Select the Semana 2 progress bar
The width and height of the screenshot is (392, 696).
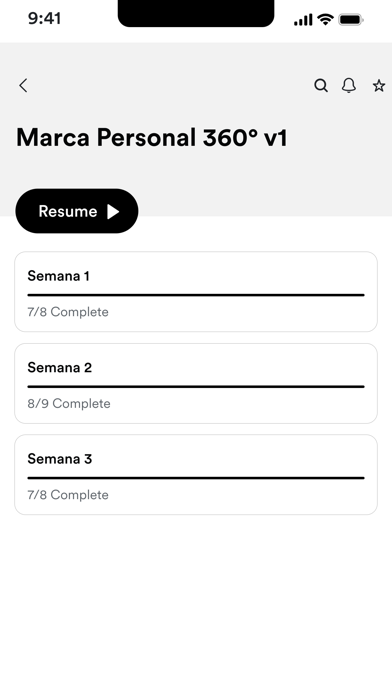pyautogui.click(x=196, y=387)
